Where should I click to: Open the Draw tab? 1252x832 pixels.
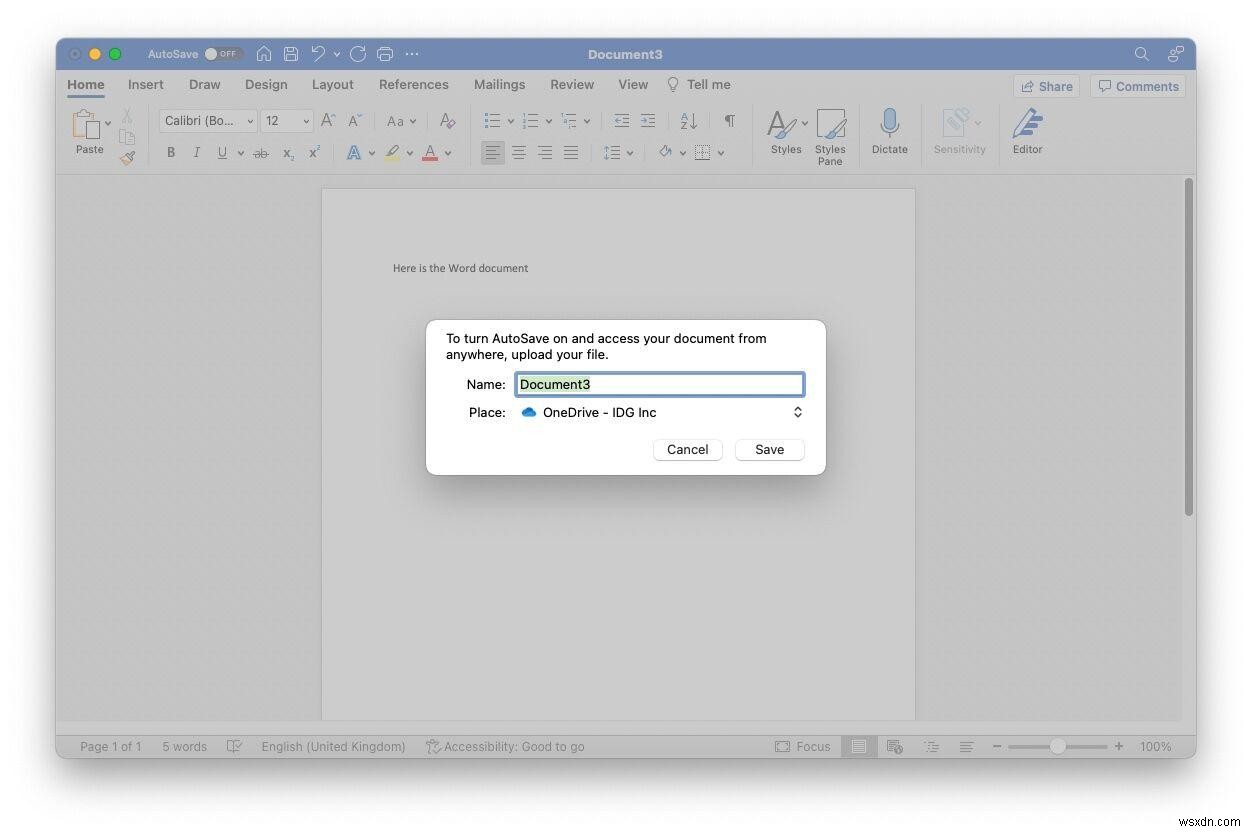[x=205, y=85]
